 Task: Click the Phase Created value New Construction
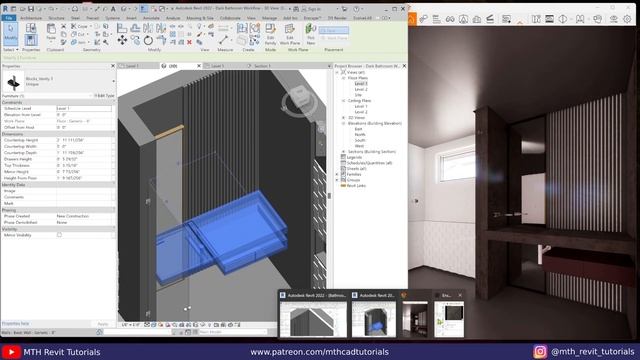click(84, 216)
